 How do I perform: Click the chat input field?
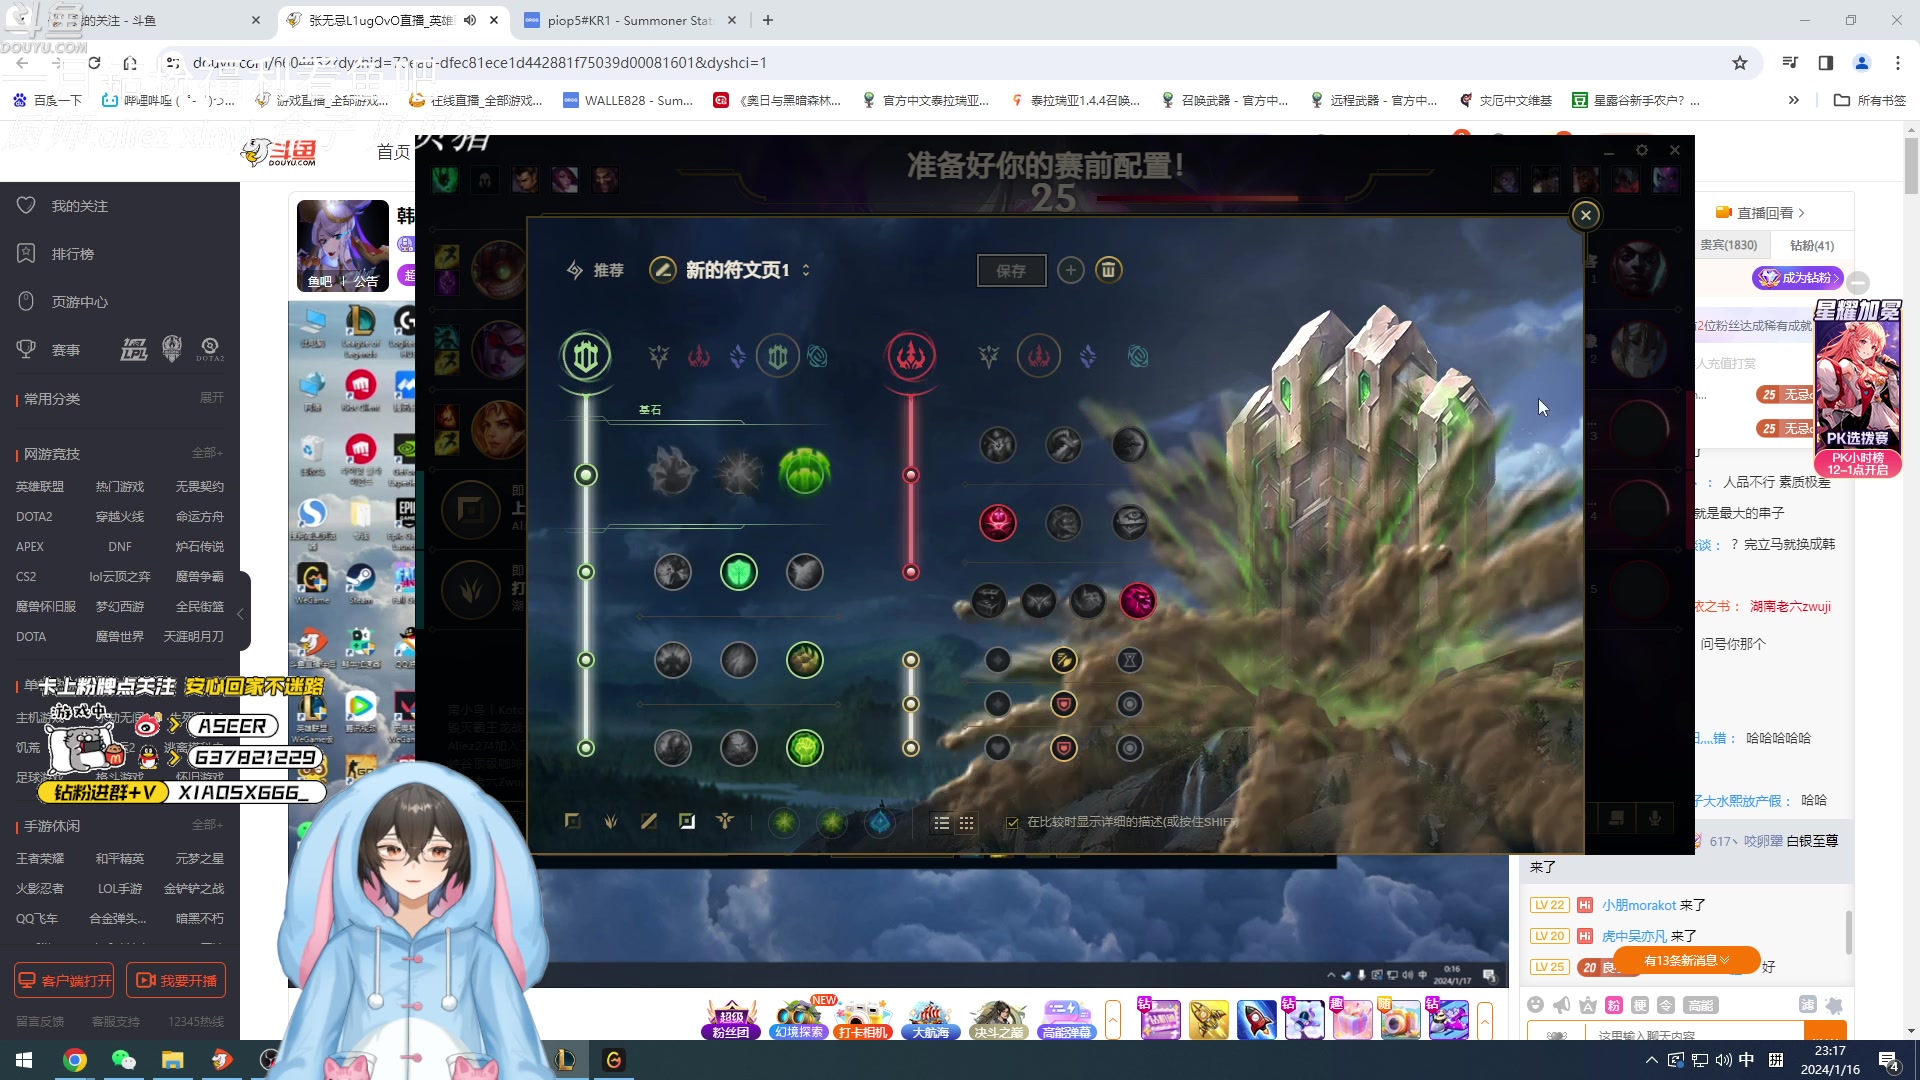point(1695,1034)
